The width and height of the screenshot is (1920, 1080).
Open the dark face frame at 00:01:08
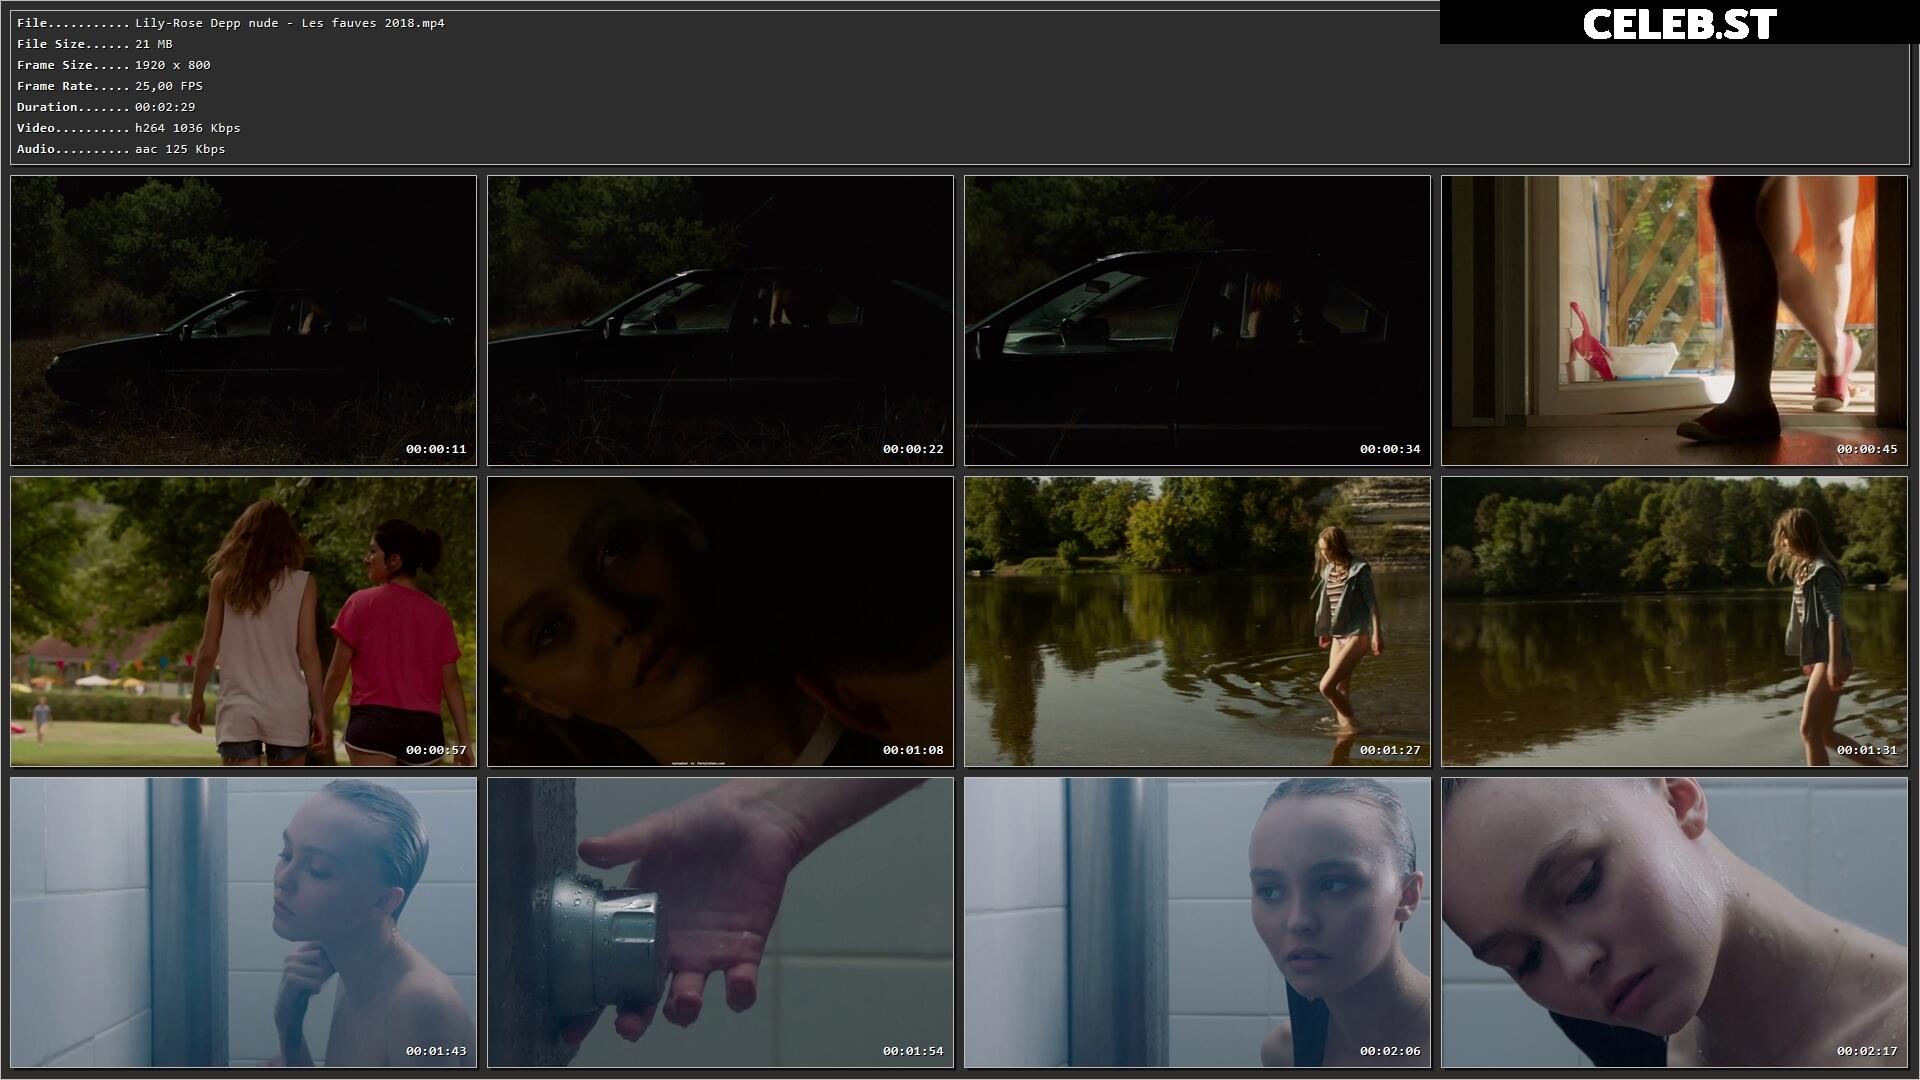(x=720, y=622)
